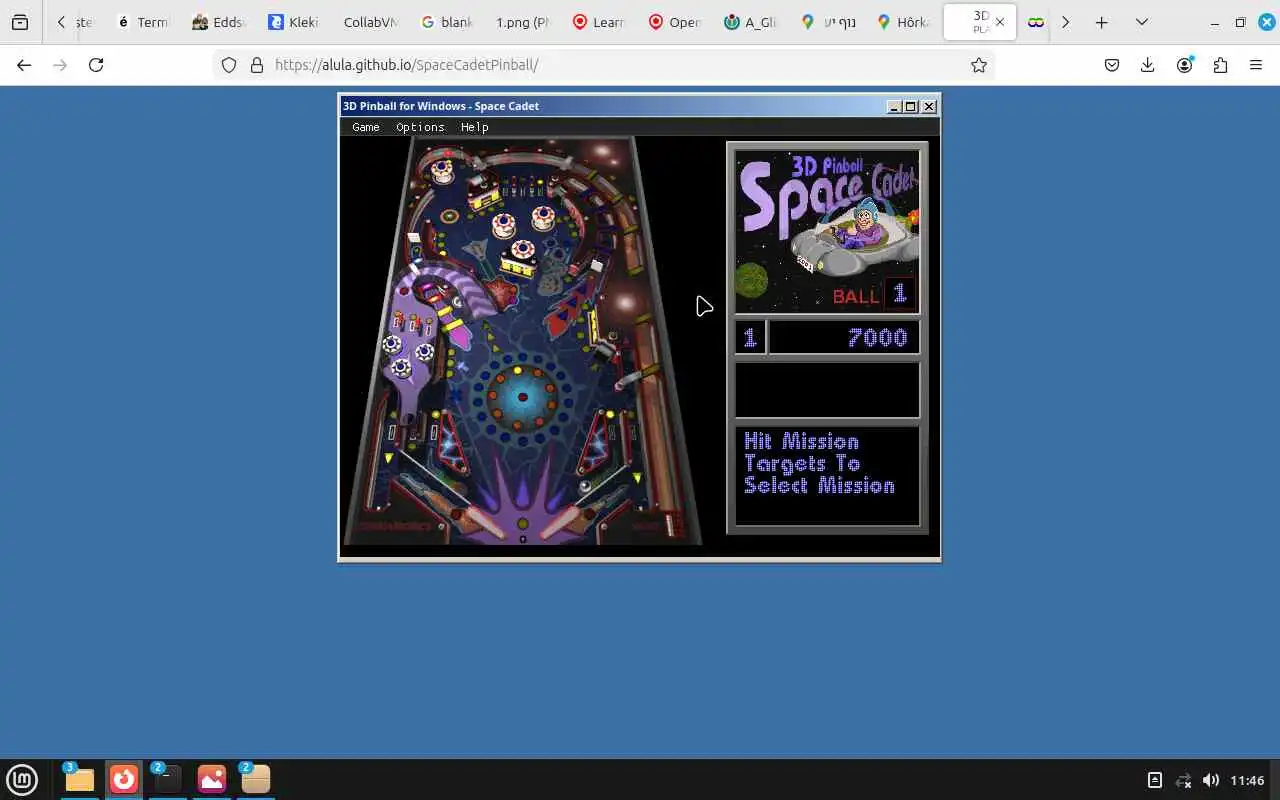
Task: Close the 3D Pinball game window
Action: point(929,106)
